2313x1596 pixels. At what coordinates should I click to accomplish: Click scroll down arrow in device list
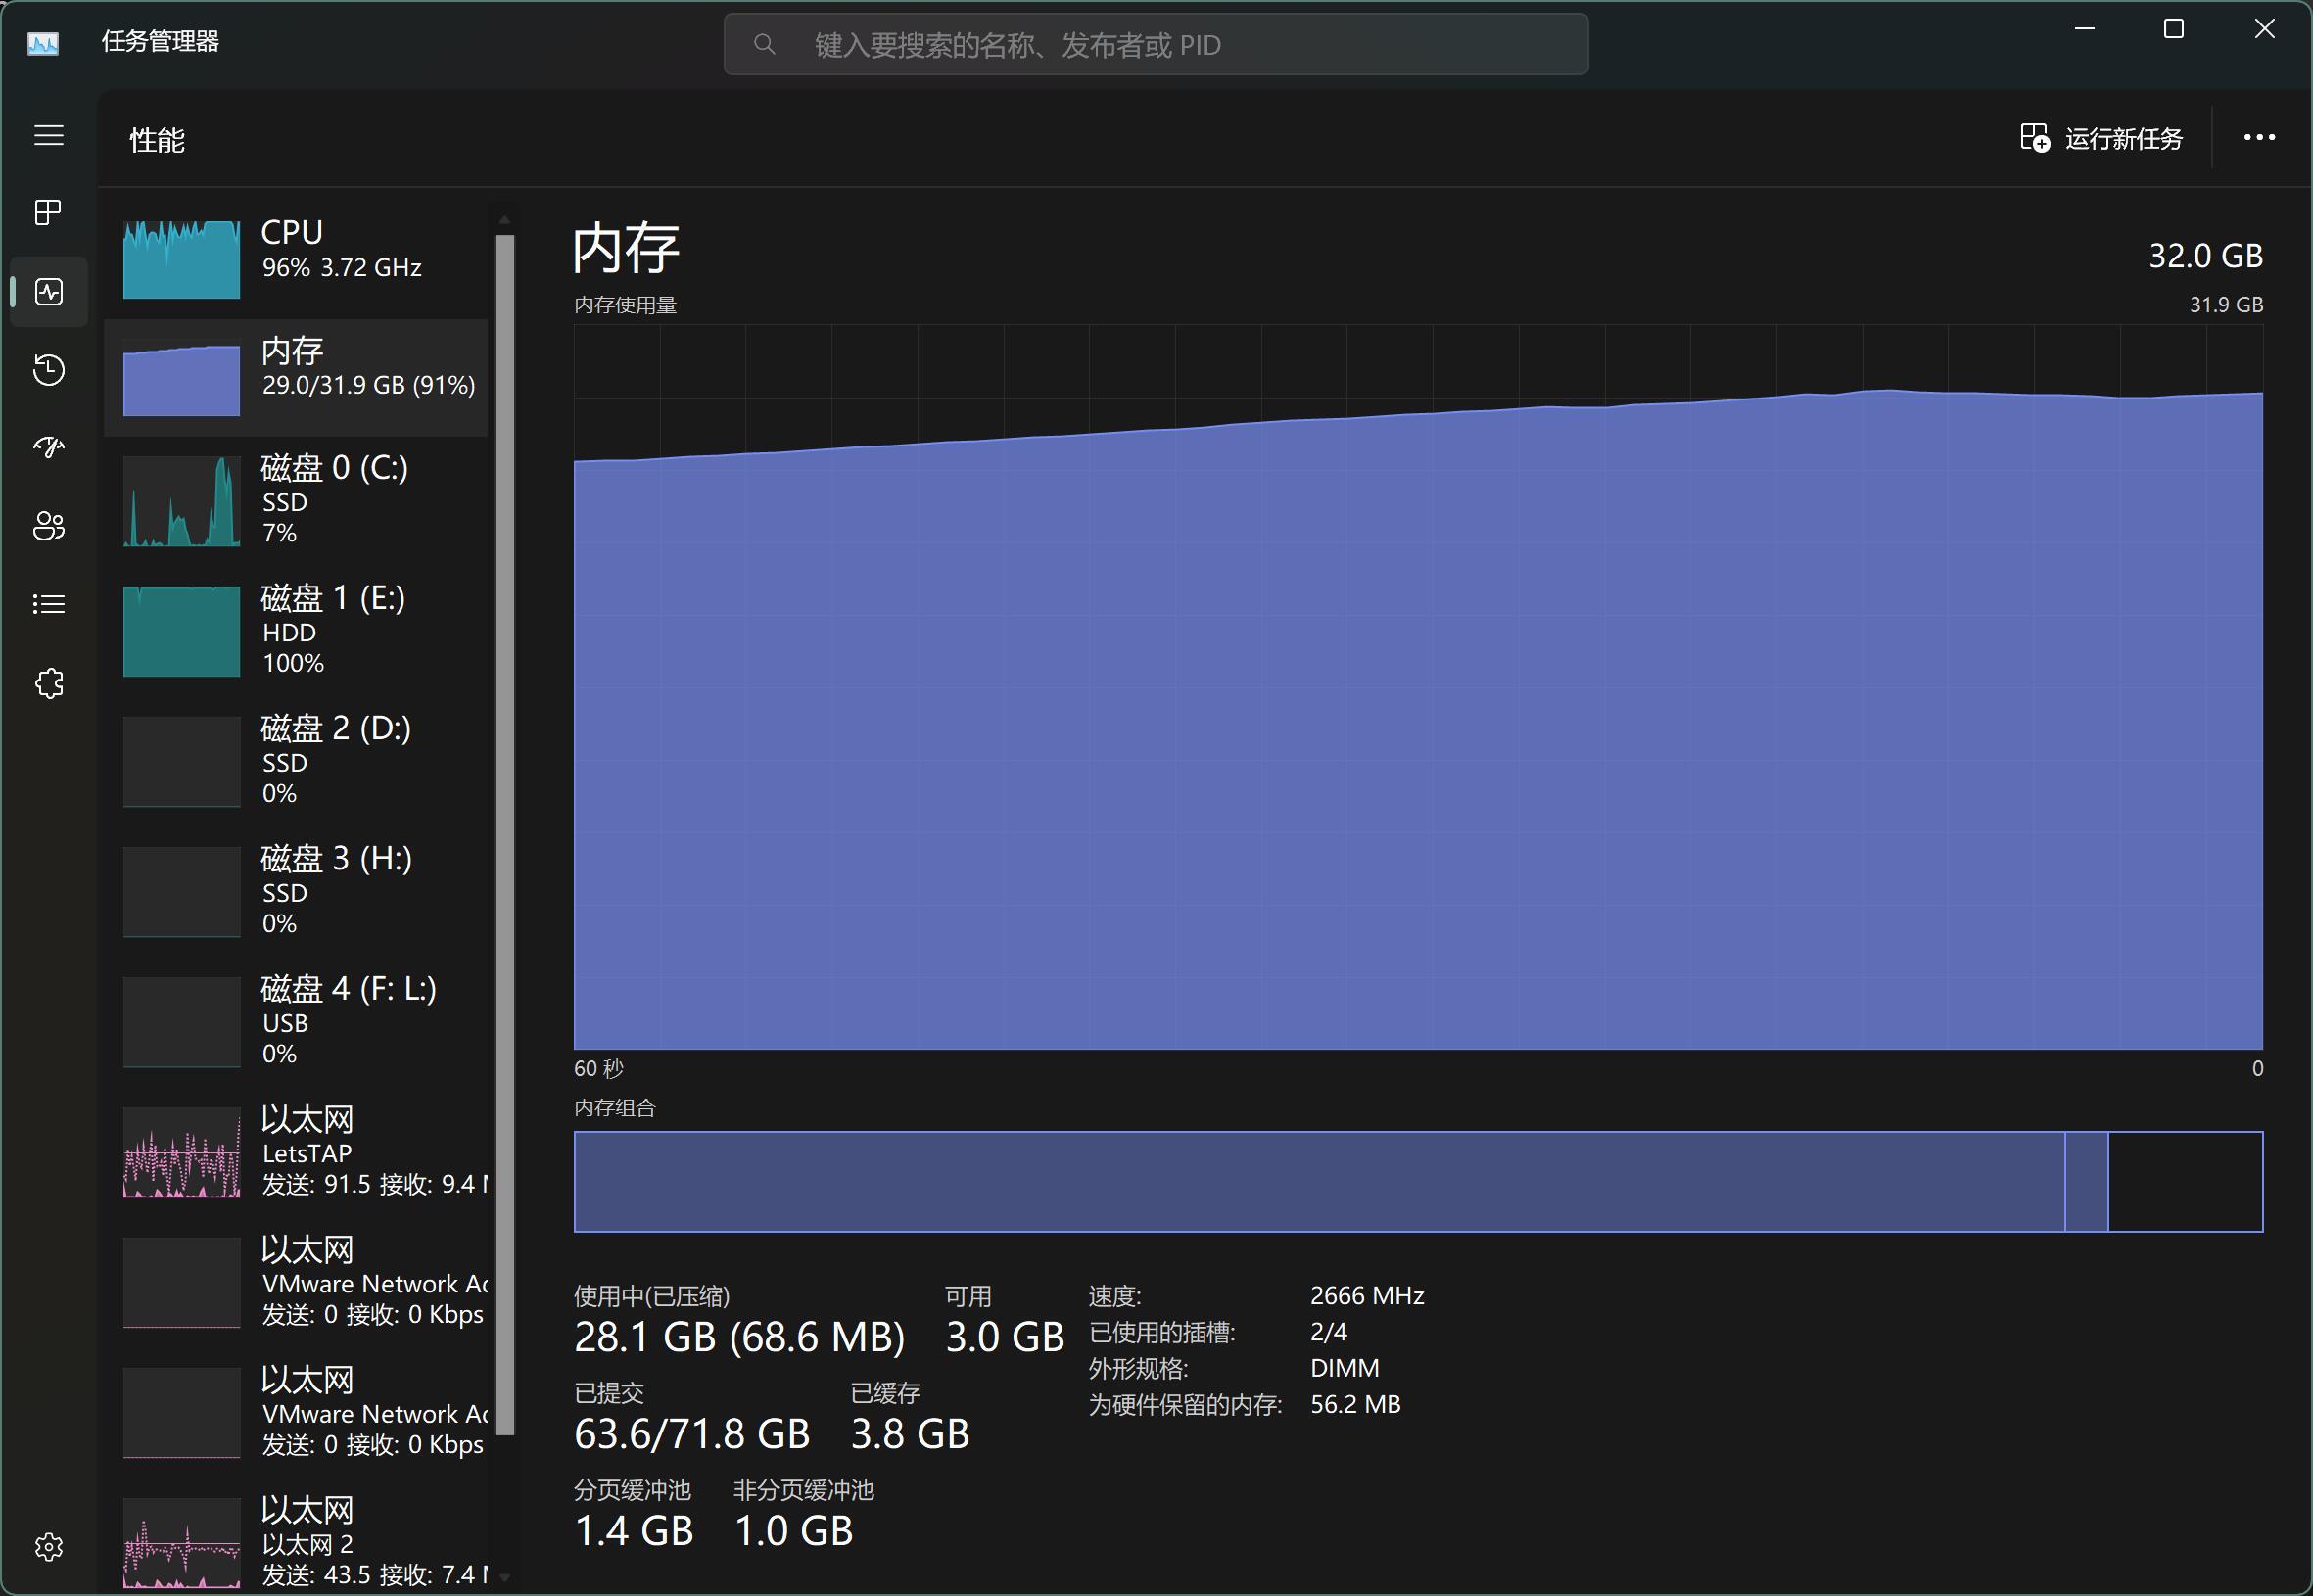(x=504, y=1577)
